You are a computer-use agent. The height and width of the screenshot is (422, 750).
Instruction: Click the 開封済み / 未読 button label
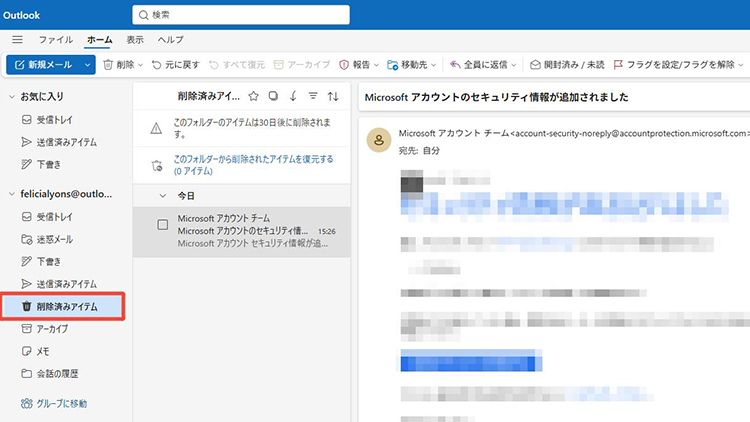pyautogui.click(x=574, y=65)
